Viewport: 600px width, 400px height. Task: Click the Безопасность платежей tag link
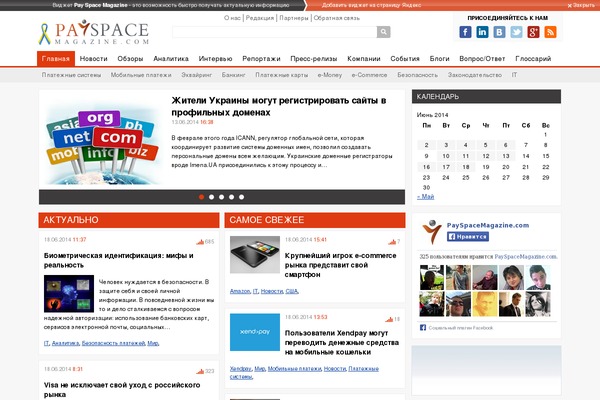(x=113, y=343)
